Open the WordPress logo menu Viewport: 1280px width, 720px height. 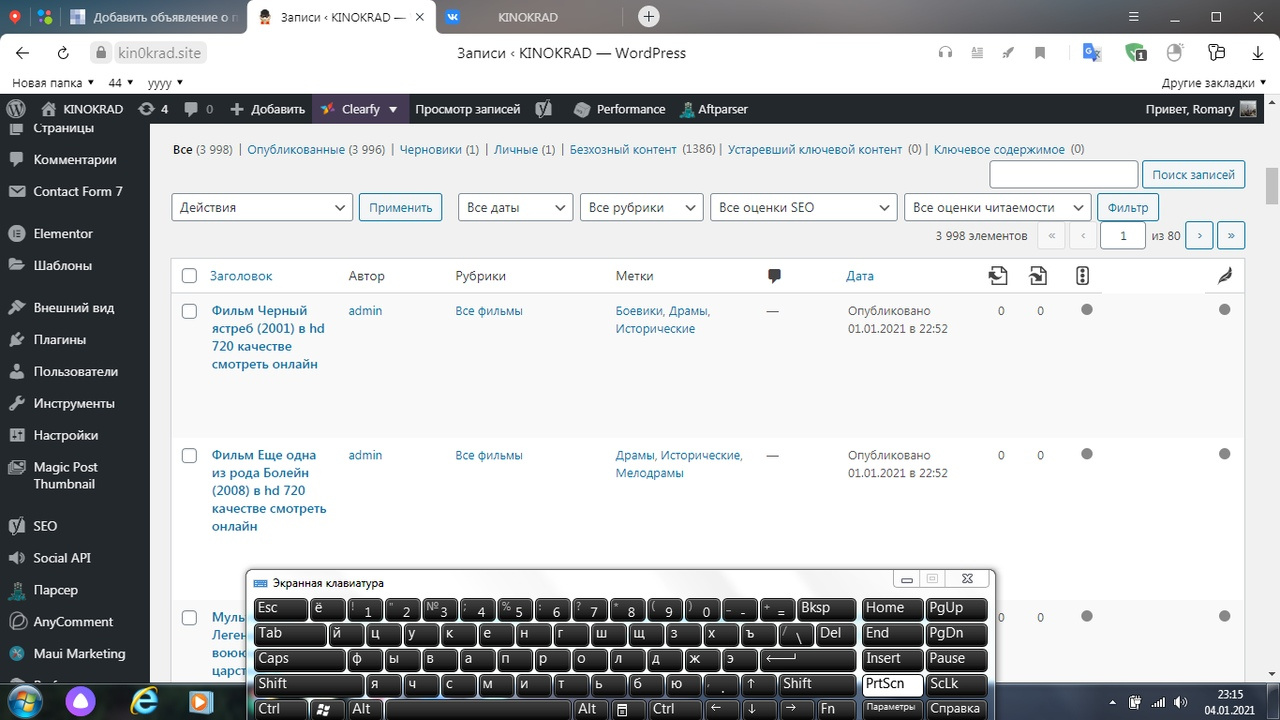16,109
